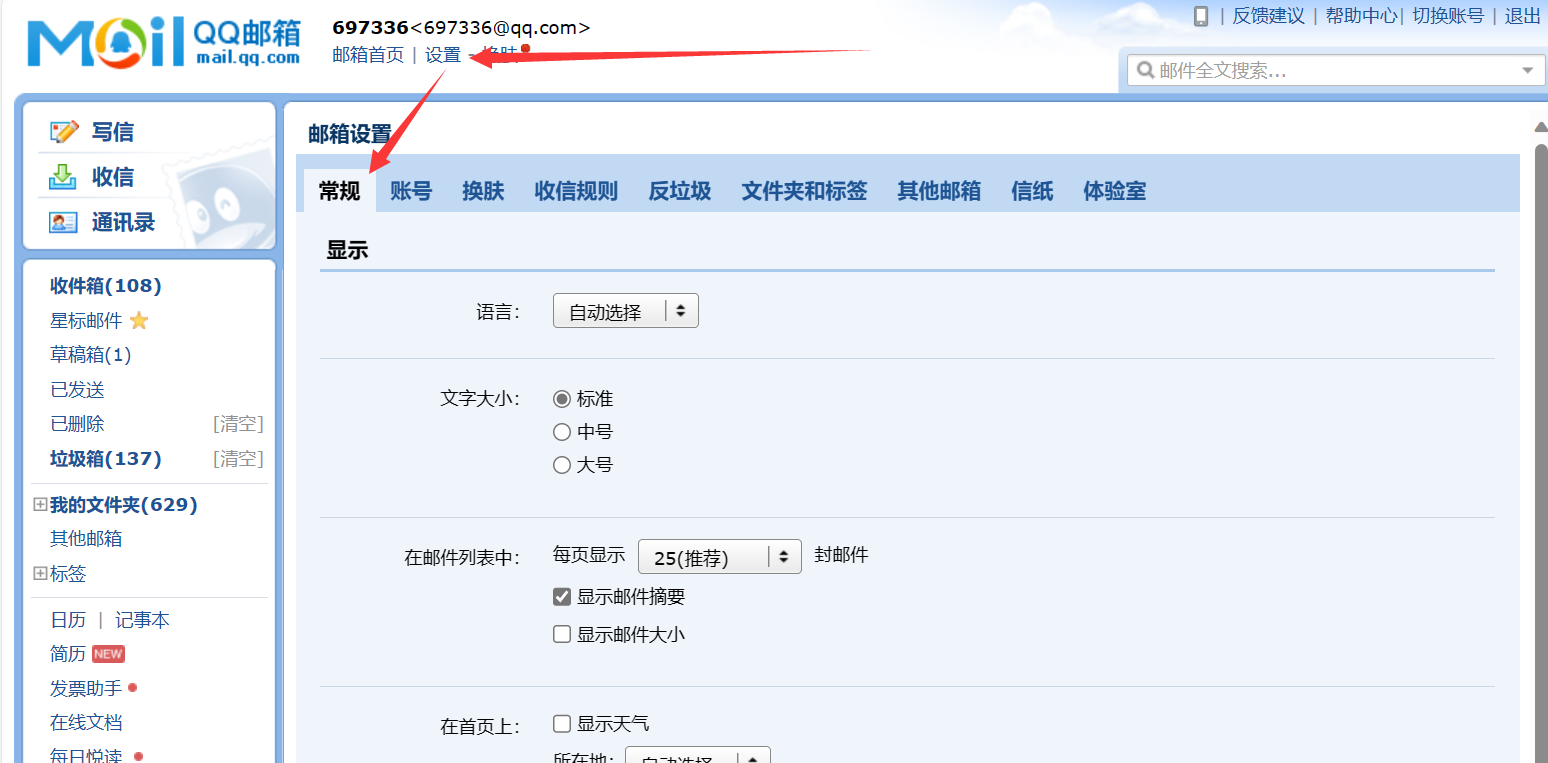Image resolution: width=1548 pixels, height=763 pixels.
Task: Expand the 标签 tree node
Action: 40,573
